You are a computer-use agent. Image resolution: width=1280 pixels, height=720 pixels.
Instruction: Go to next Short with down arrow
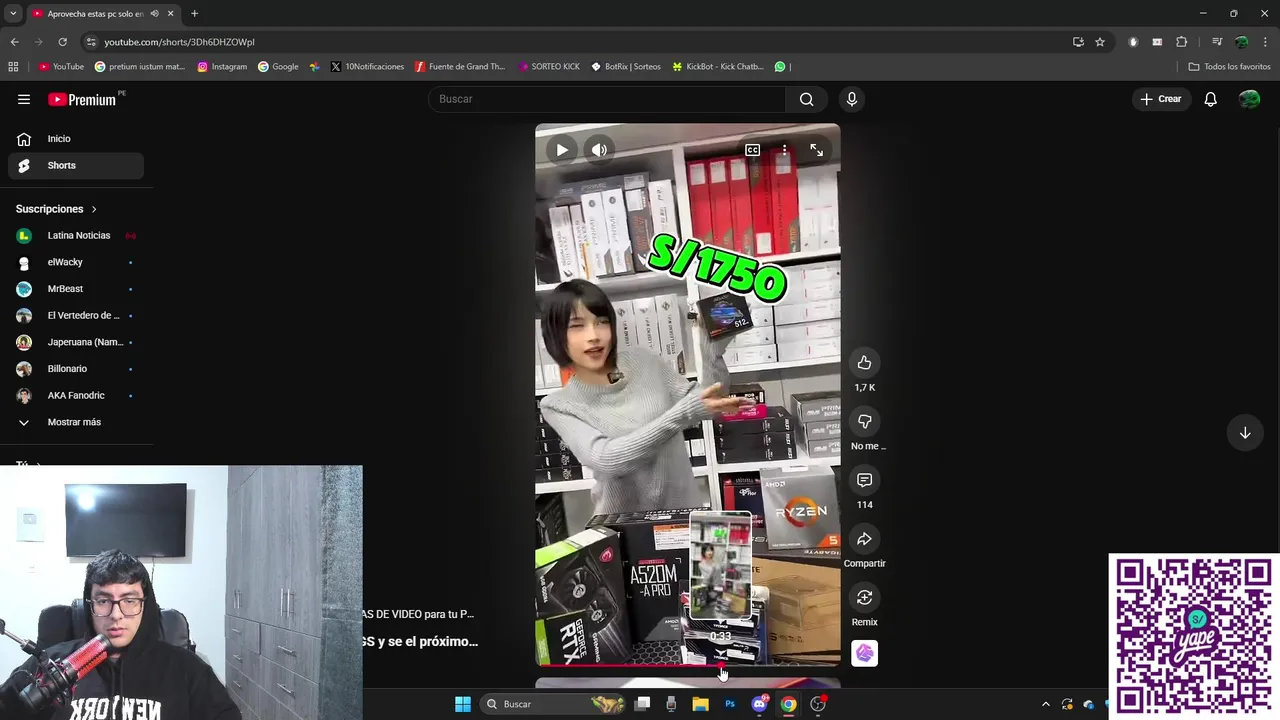click(1245, 433)
